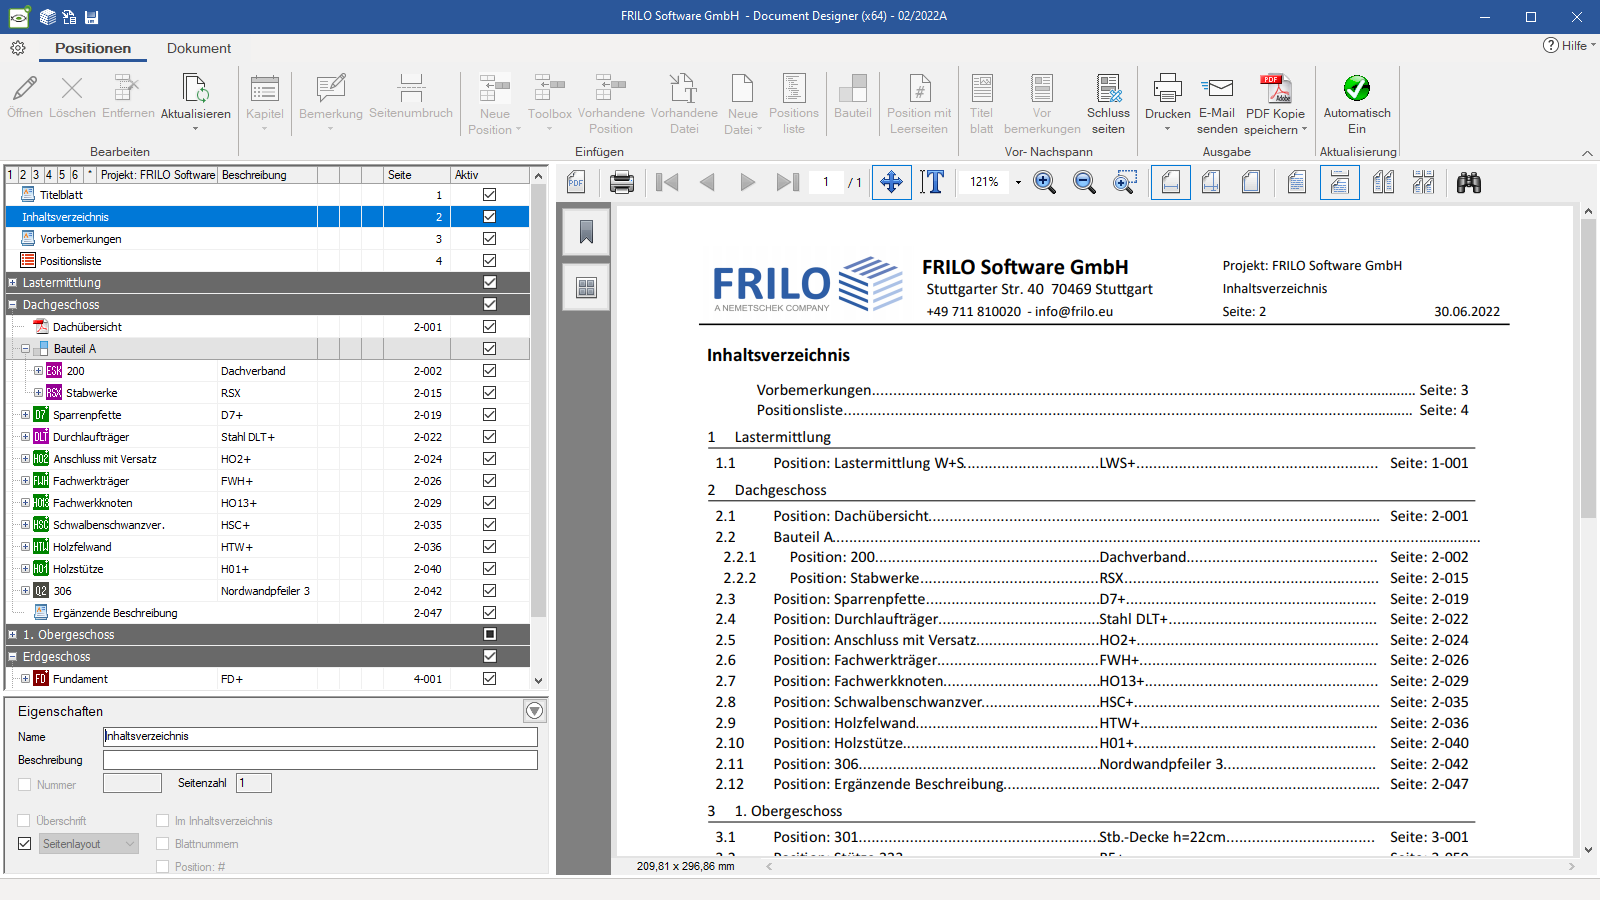Collapse the Dachgeschoss chapter

point(13,305)
